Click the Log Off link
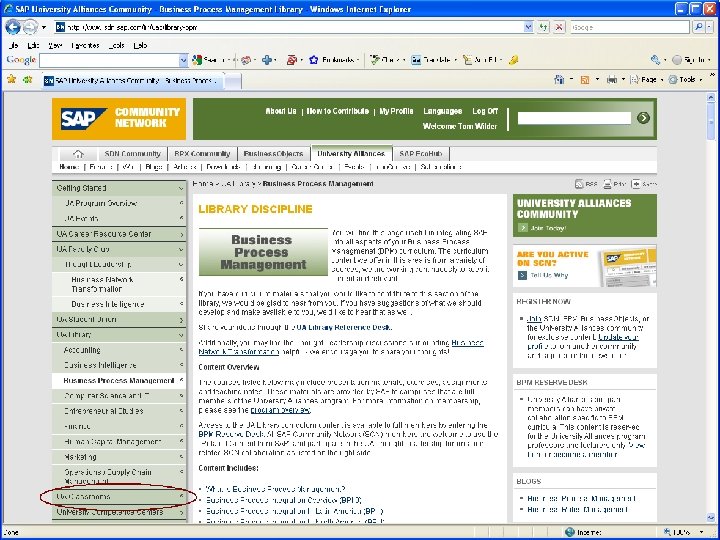Image resolution: width=720 pixels, height=540 pixels. click(x=485, y=111)
